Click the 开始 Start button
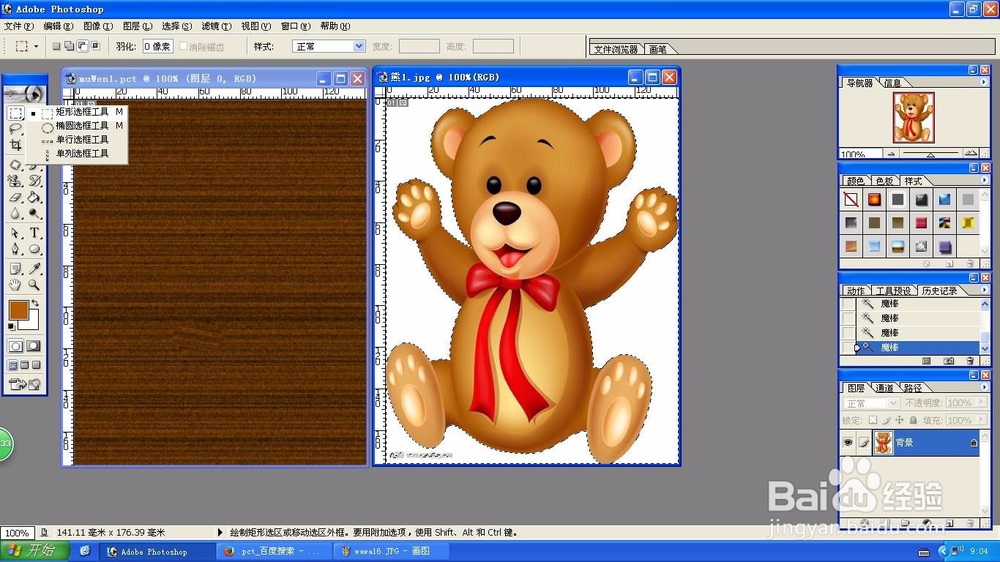This screenshot has width=1000, height=562. (36, 551)
